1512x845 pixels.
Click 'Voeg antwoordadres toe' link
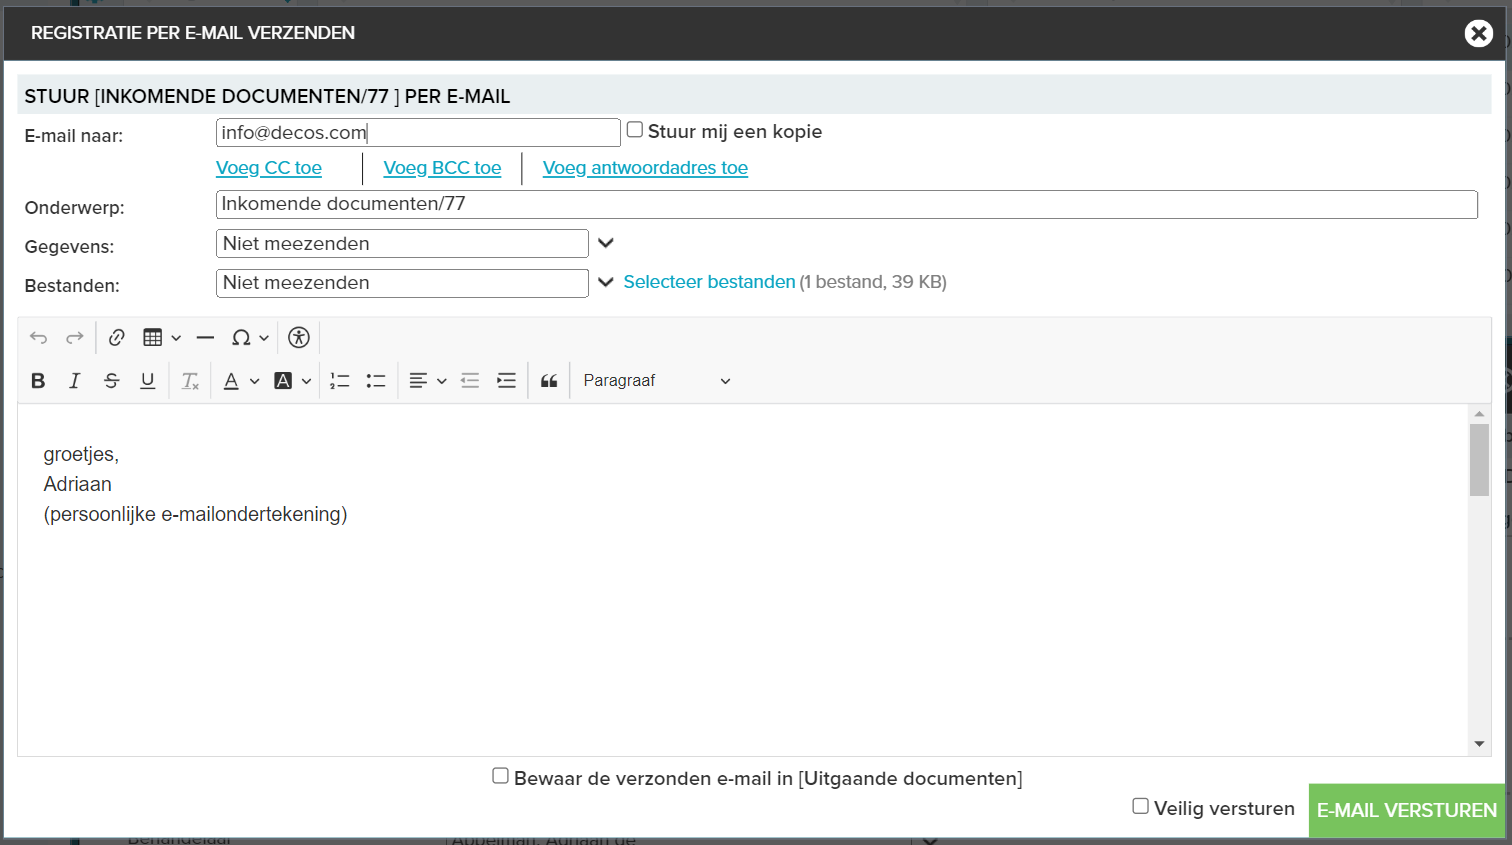click(x=645, y=168)
